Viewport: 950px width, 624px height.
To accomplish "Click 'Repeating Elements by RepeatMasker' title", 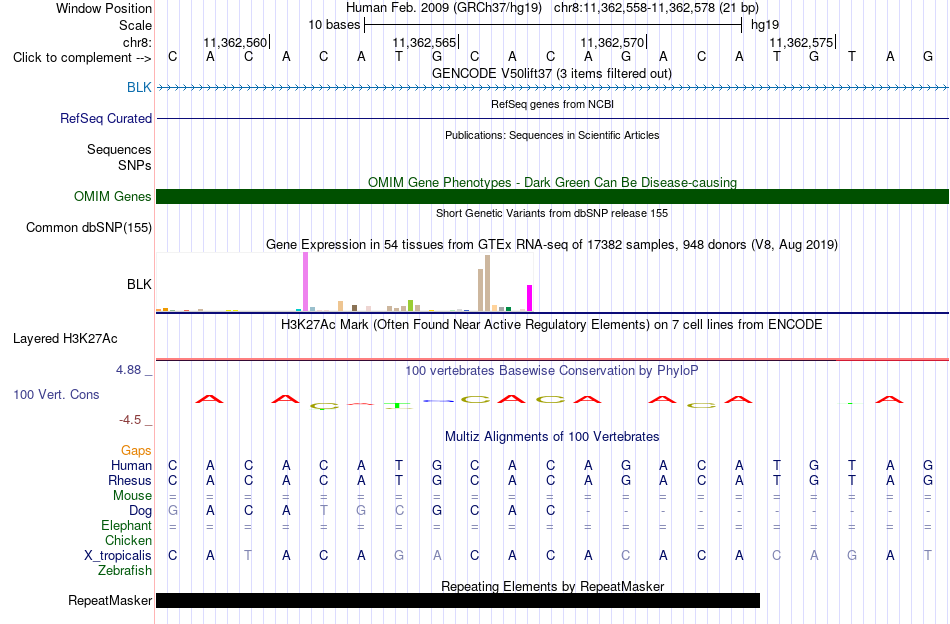I will coord(553,586).
